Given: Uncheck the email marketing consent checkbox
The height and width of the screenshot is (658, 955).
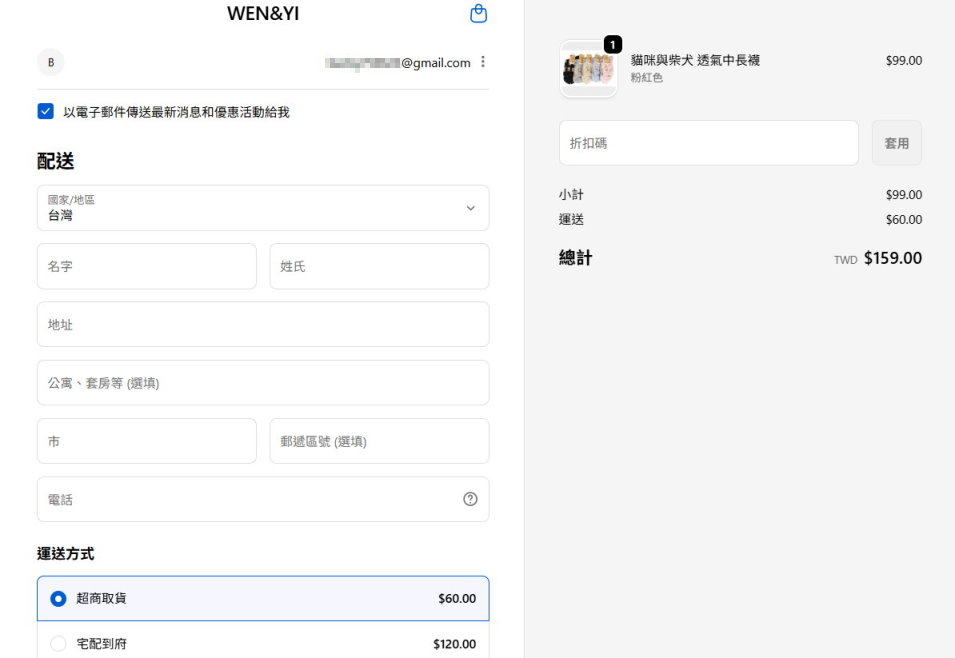Looking at the screenshot, I should coord(45,110).
